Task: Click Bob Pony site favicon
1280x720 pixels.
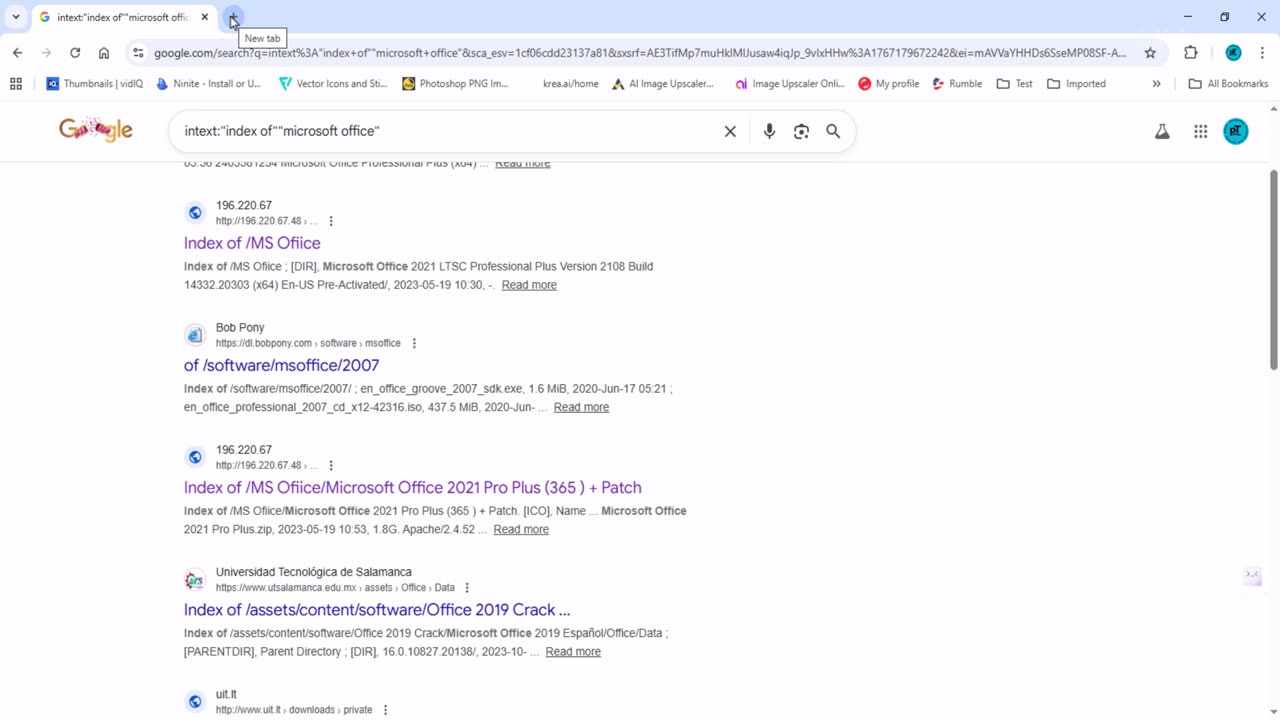Action: pos(195,335)
